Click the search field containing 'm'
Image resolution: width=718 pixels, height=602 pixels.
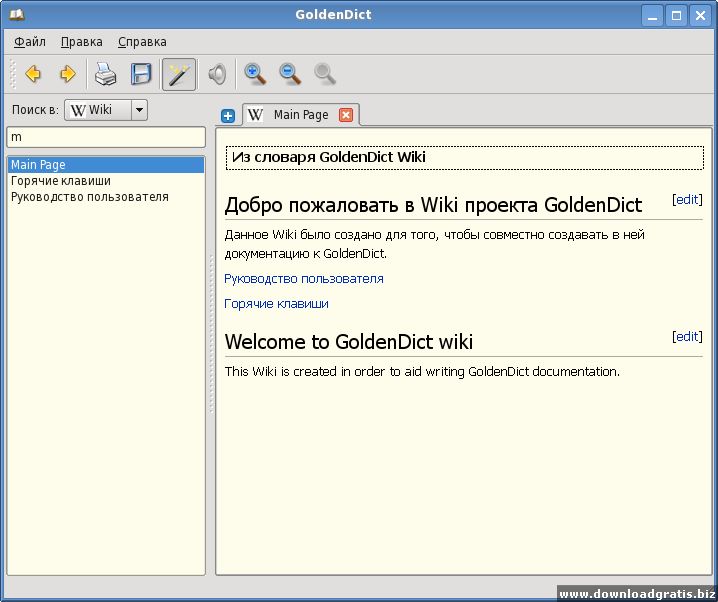coord(106,137)
